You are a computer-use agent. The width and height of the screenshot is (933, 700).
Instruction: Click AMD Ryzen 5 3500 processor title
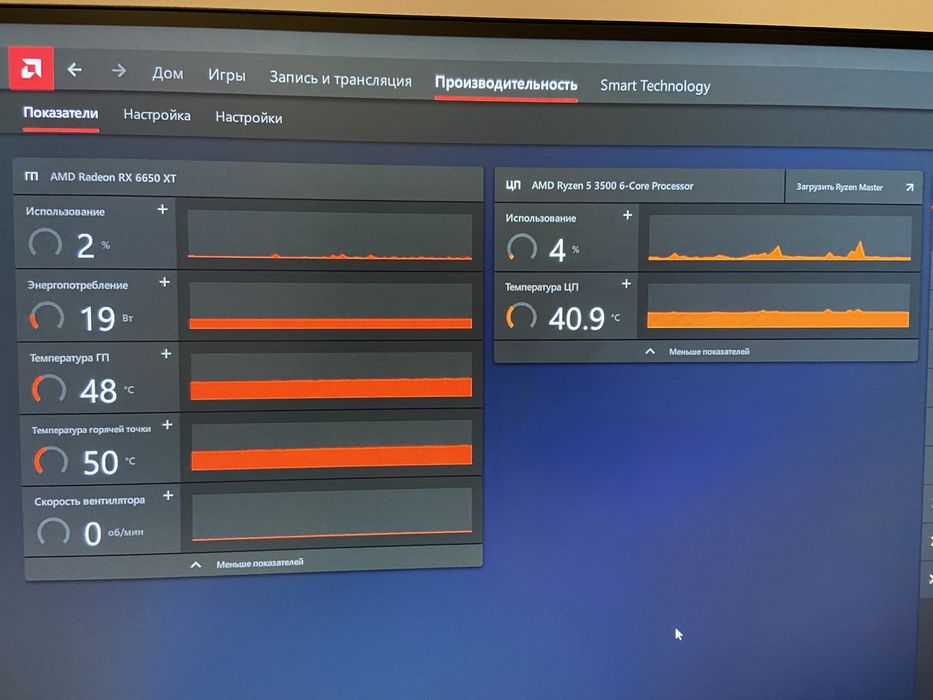click(x=612, y=186)
